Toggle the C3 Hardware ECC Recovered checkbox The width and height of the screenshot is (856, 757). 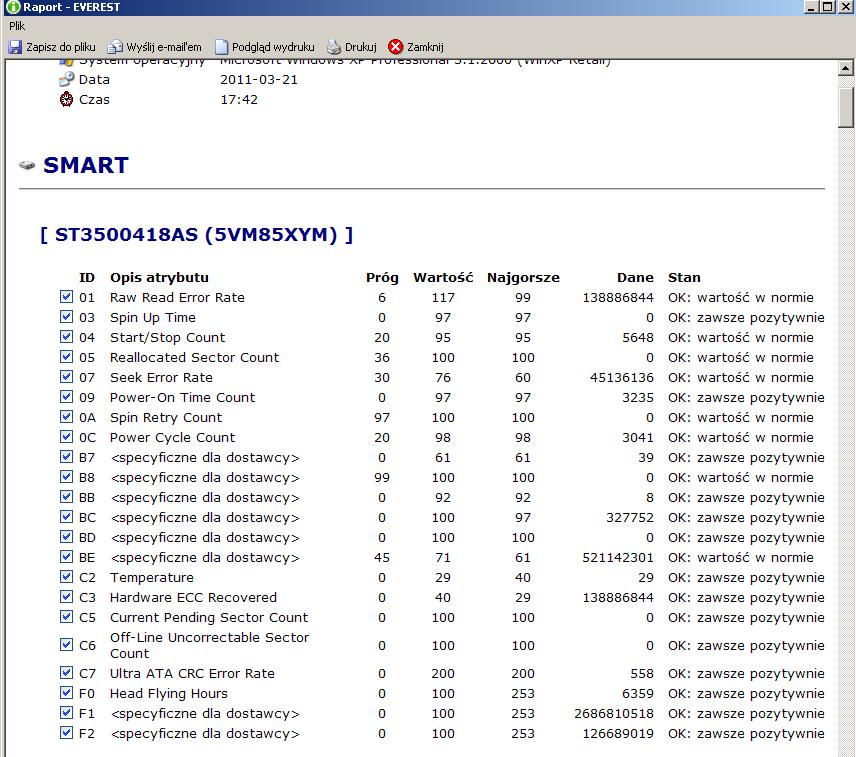click(x=66, y=597)
